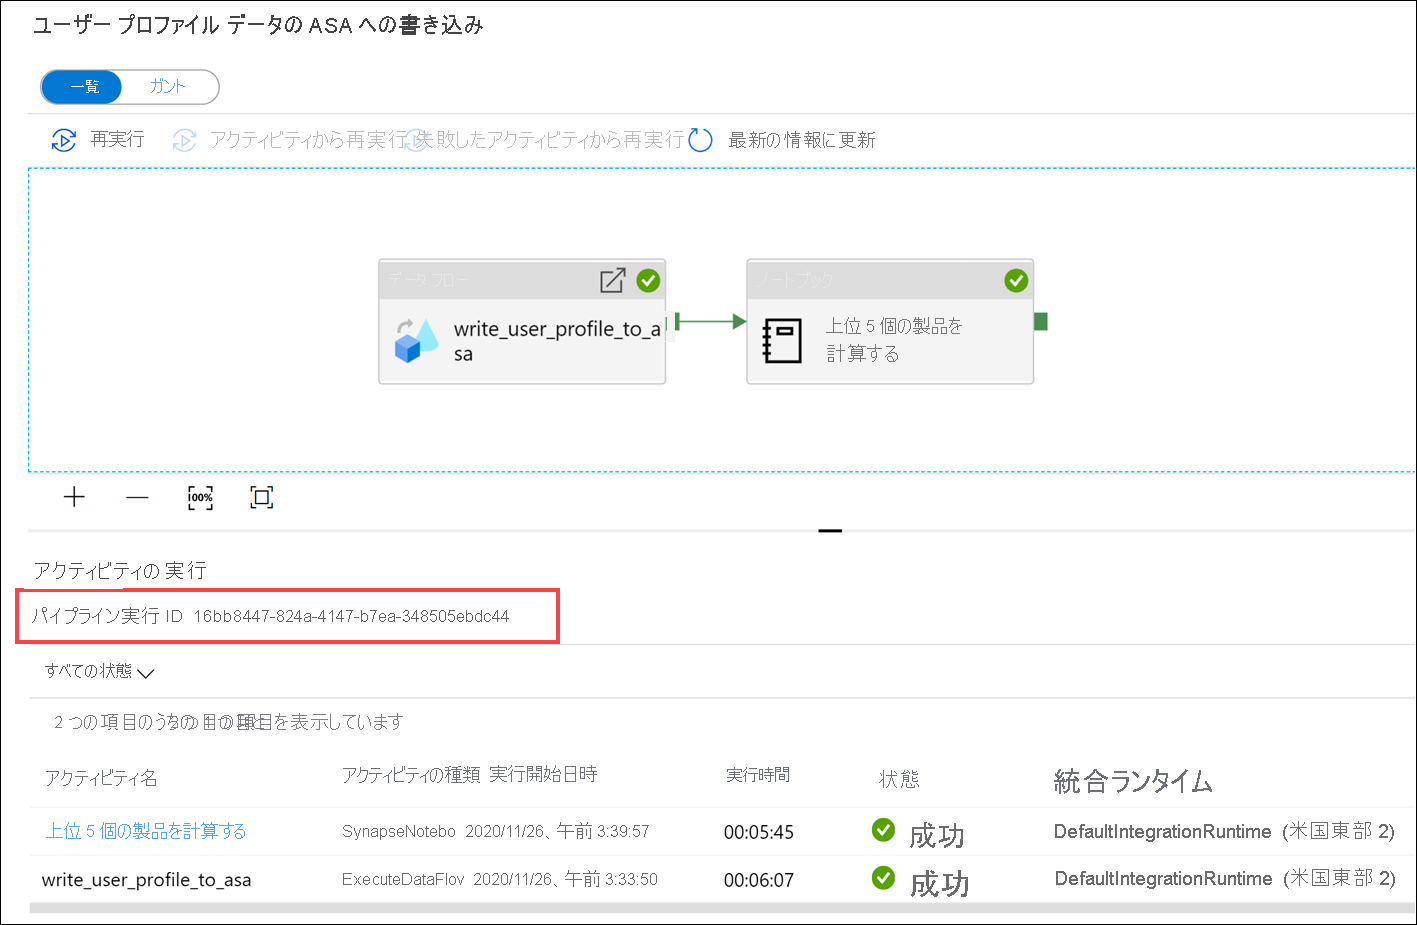Image resolution: width=1417 pixels, height=925 pixels.
Task: Click the 00:05:45 duration cell
Action: click(759, 832)
